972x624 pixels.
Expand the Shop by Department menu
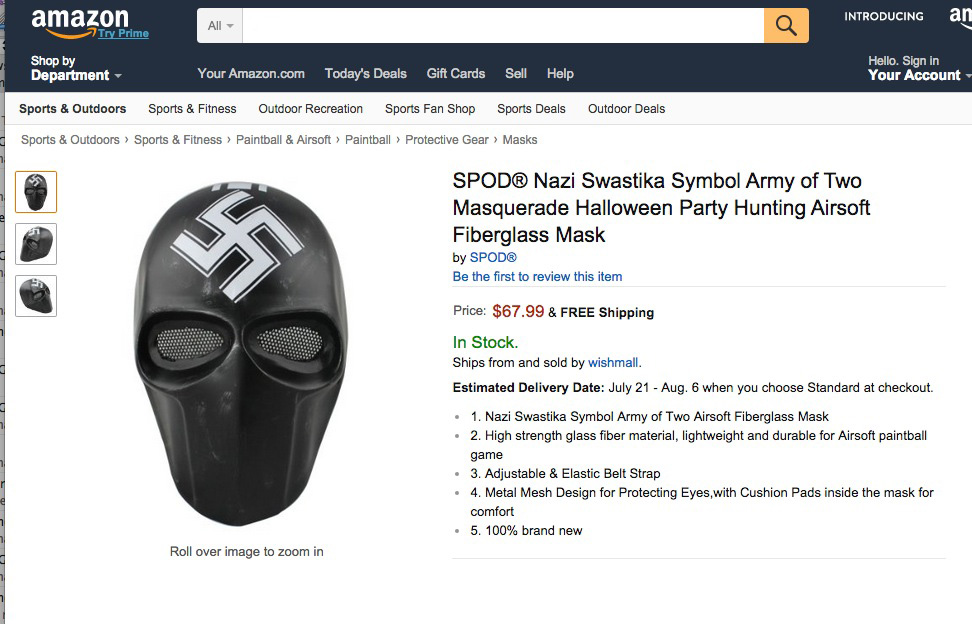[76, 69]
